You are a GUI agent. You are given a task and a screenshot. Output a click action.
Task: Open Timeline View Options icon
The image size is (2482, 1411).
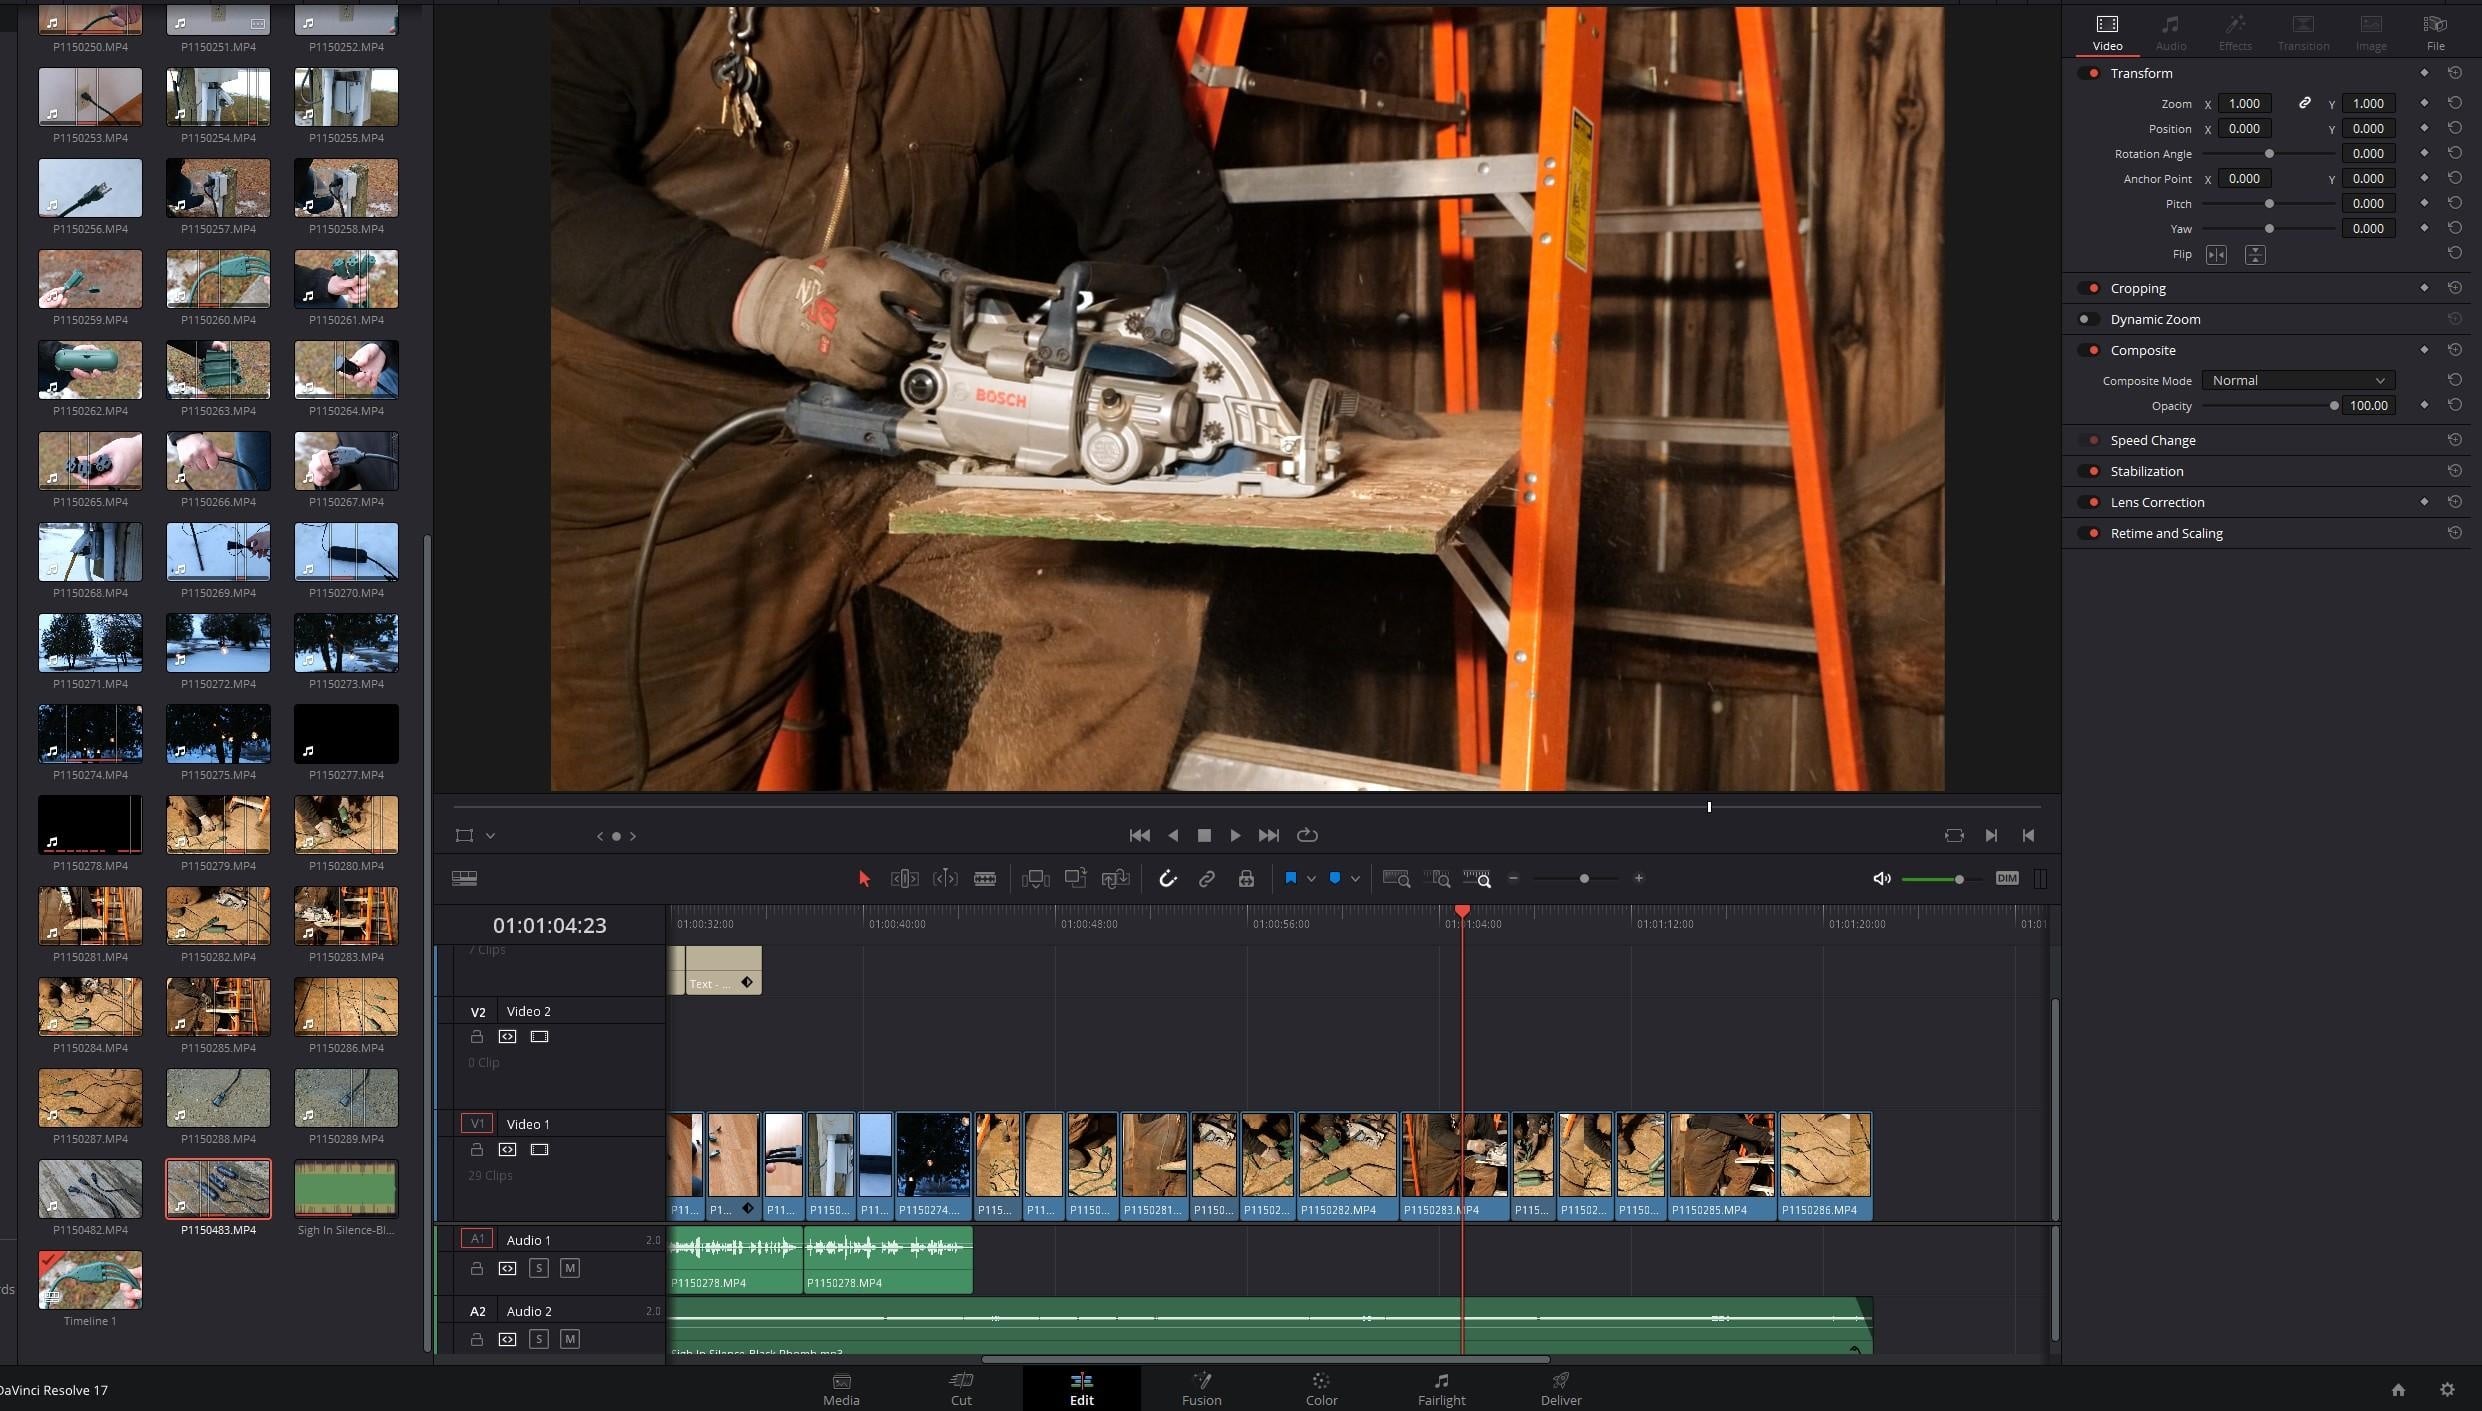pyautogui.click(x=464, y=878)
